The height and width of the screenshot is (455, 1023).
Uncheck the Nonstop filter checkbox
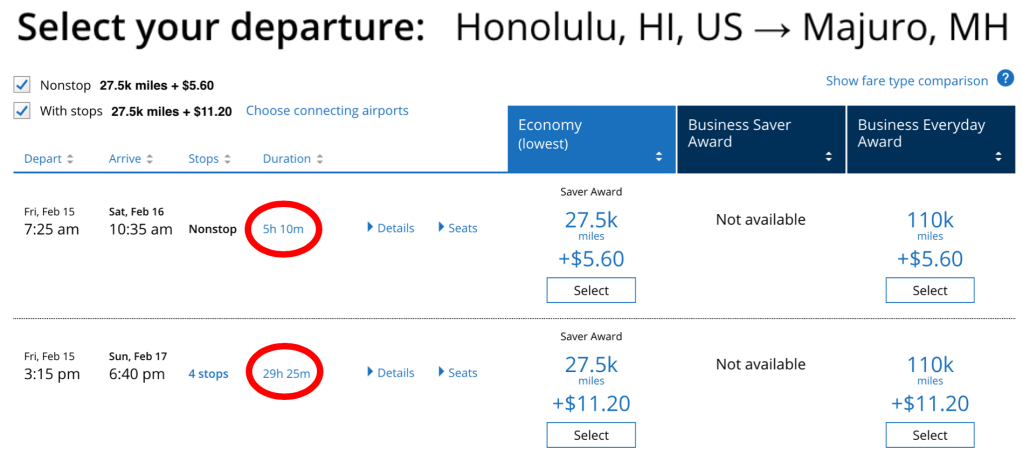point(22,86)
